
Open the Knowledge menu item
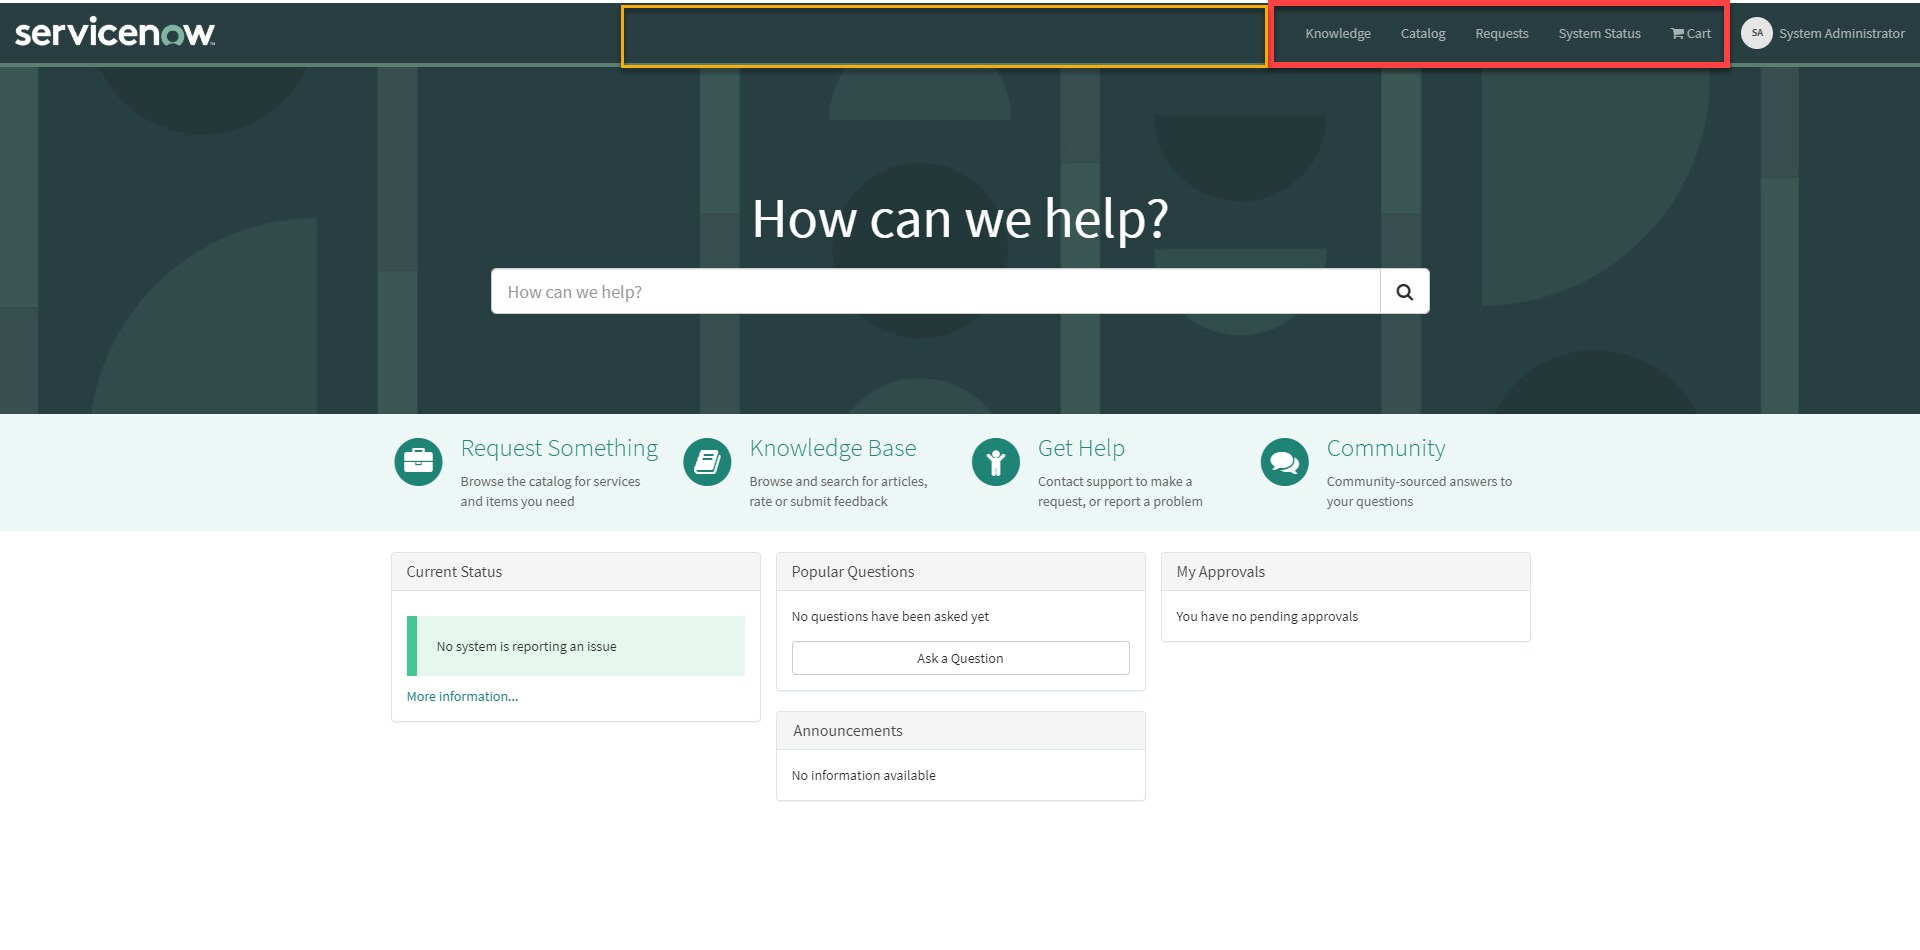1338,34
